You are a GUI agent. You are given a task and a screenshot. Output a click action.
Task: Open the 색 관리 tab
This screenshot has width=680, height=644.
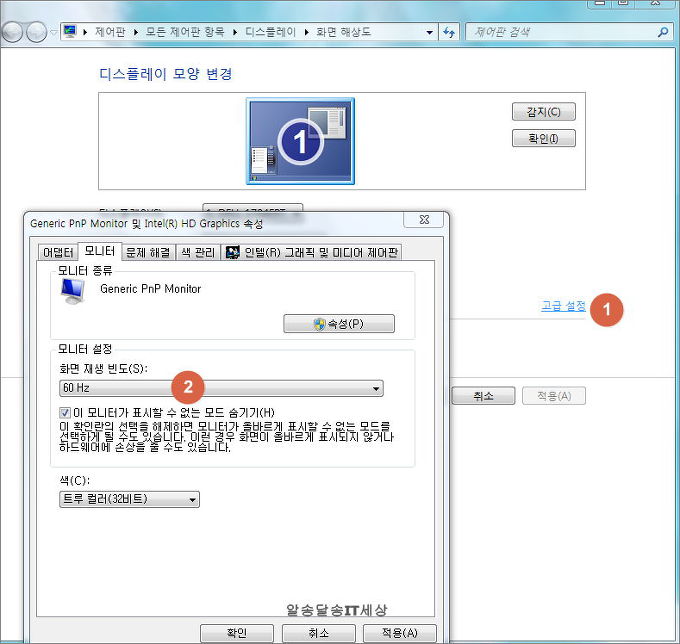[x=197, y=252]
